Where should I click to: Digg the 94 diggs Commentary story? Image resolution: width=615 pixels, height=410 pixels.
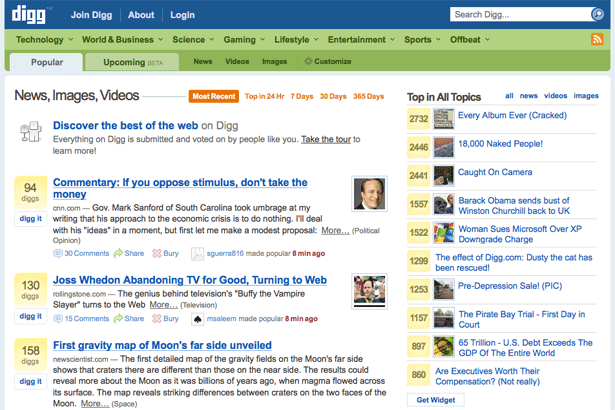point(31,219)
